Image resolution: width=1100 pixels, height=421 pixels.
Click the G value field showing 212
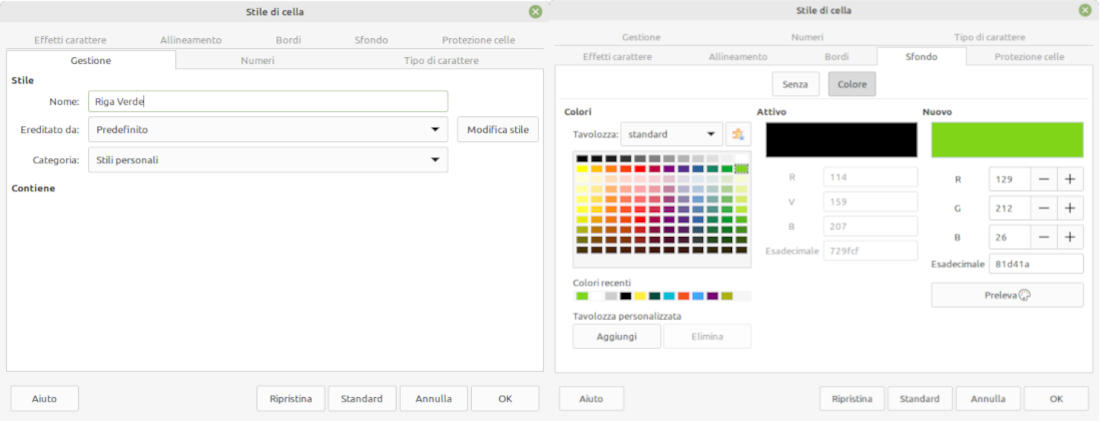(1010, 208)
